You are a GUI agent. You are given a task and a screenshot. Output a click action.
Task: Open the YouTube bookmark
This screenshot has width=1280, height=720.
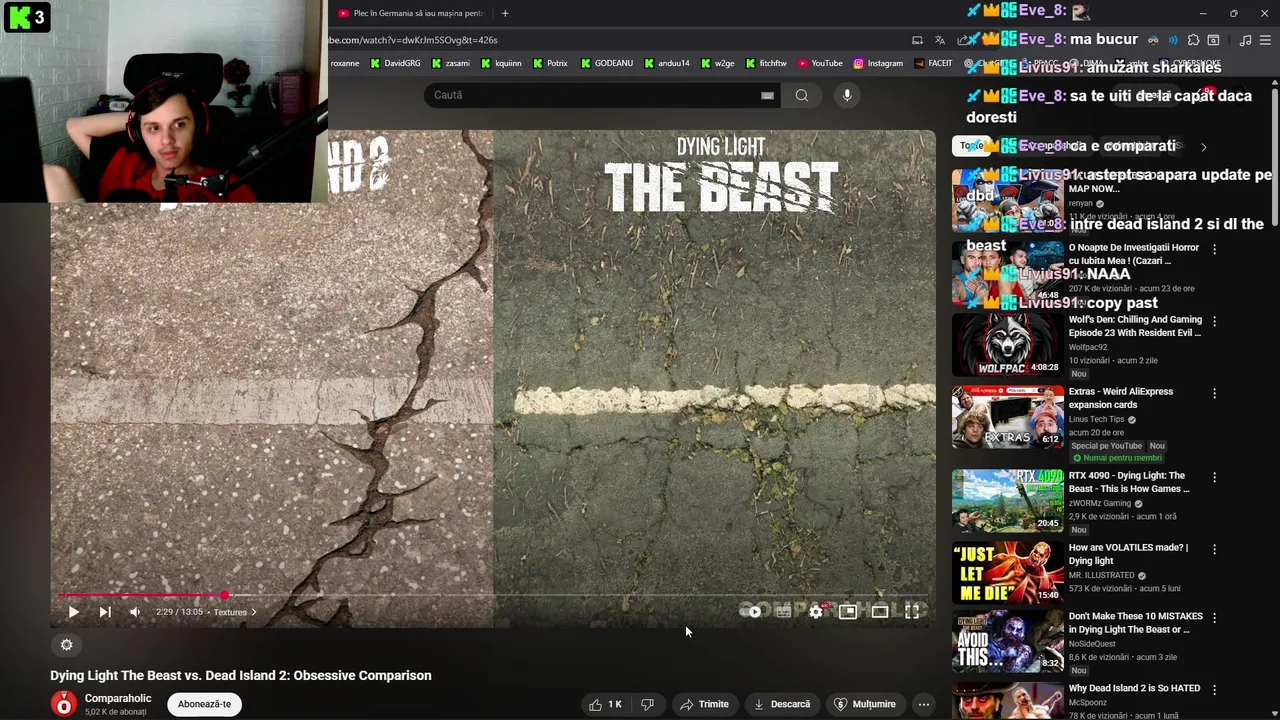pyautogui.click(x=820, y=63)
